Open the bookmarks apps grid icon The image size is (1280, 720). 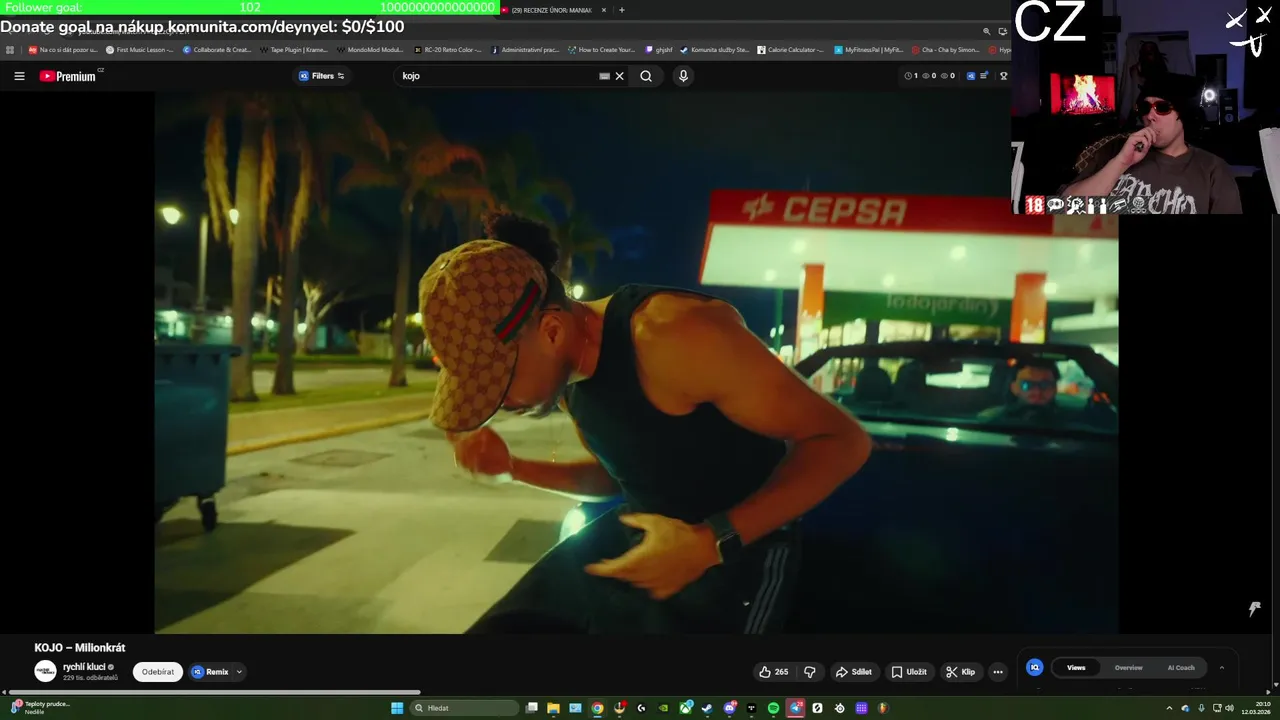pyautogui.click(x=9, y=49)
